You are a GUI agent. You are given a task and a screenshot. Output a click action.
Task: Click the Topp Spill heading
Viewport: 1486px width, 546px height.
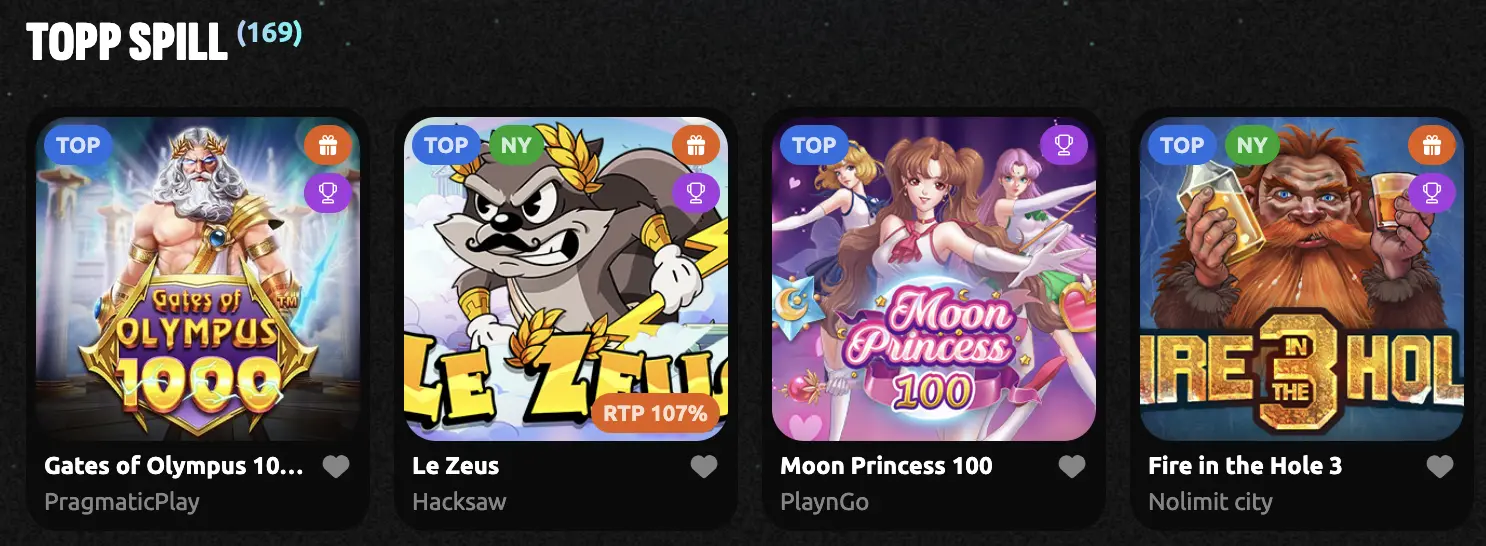click(128, 42)
